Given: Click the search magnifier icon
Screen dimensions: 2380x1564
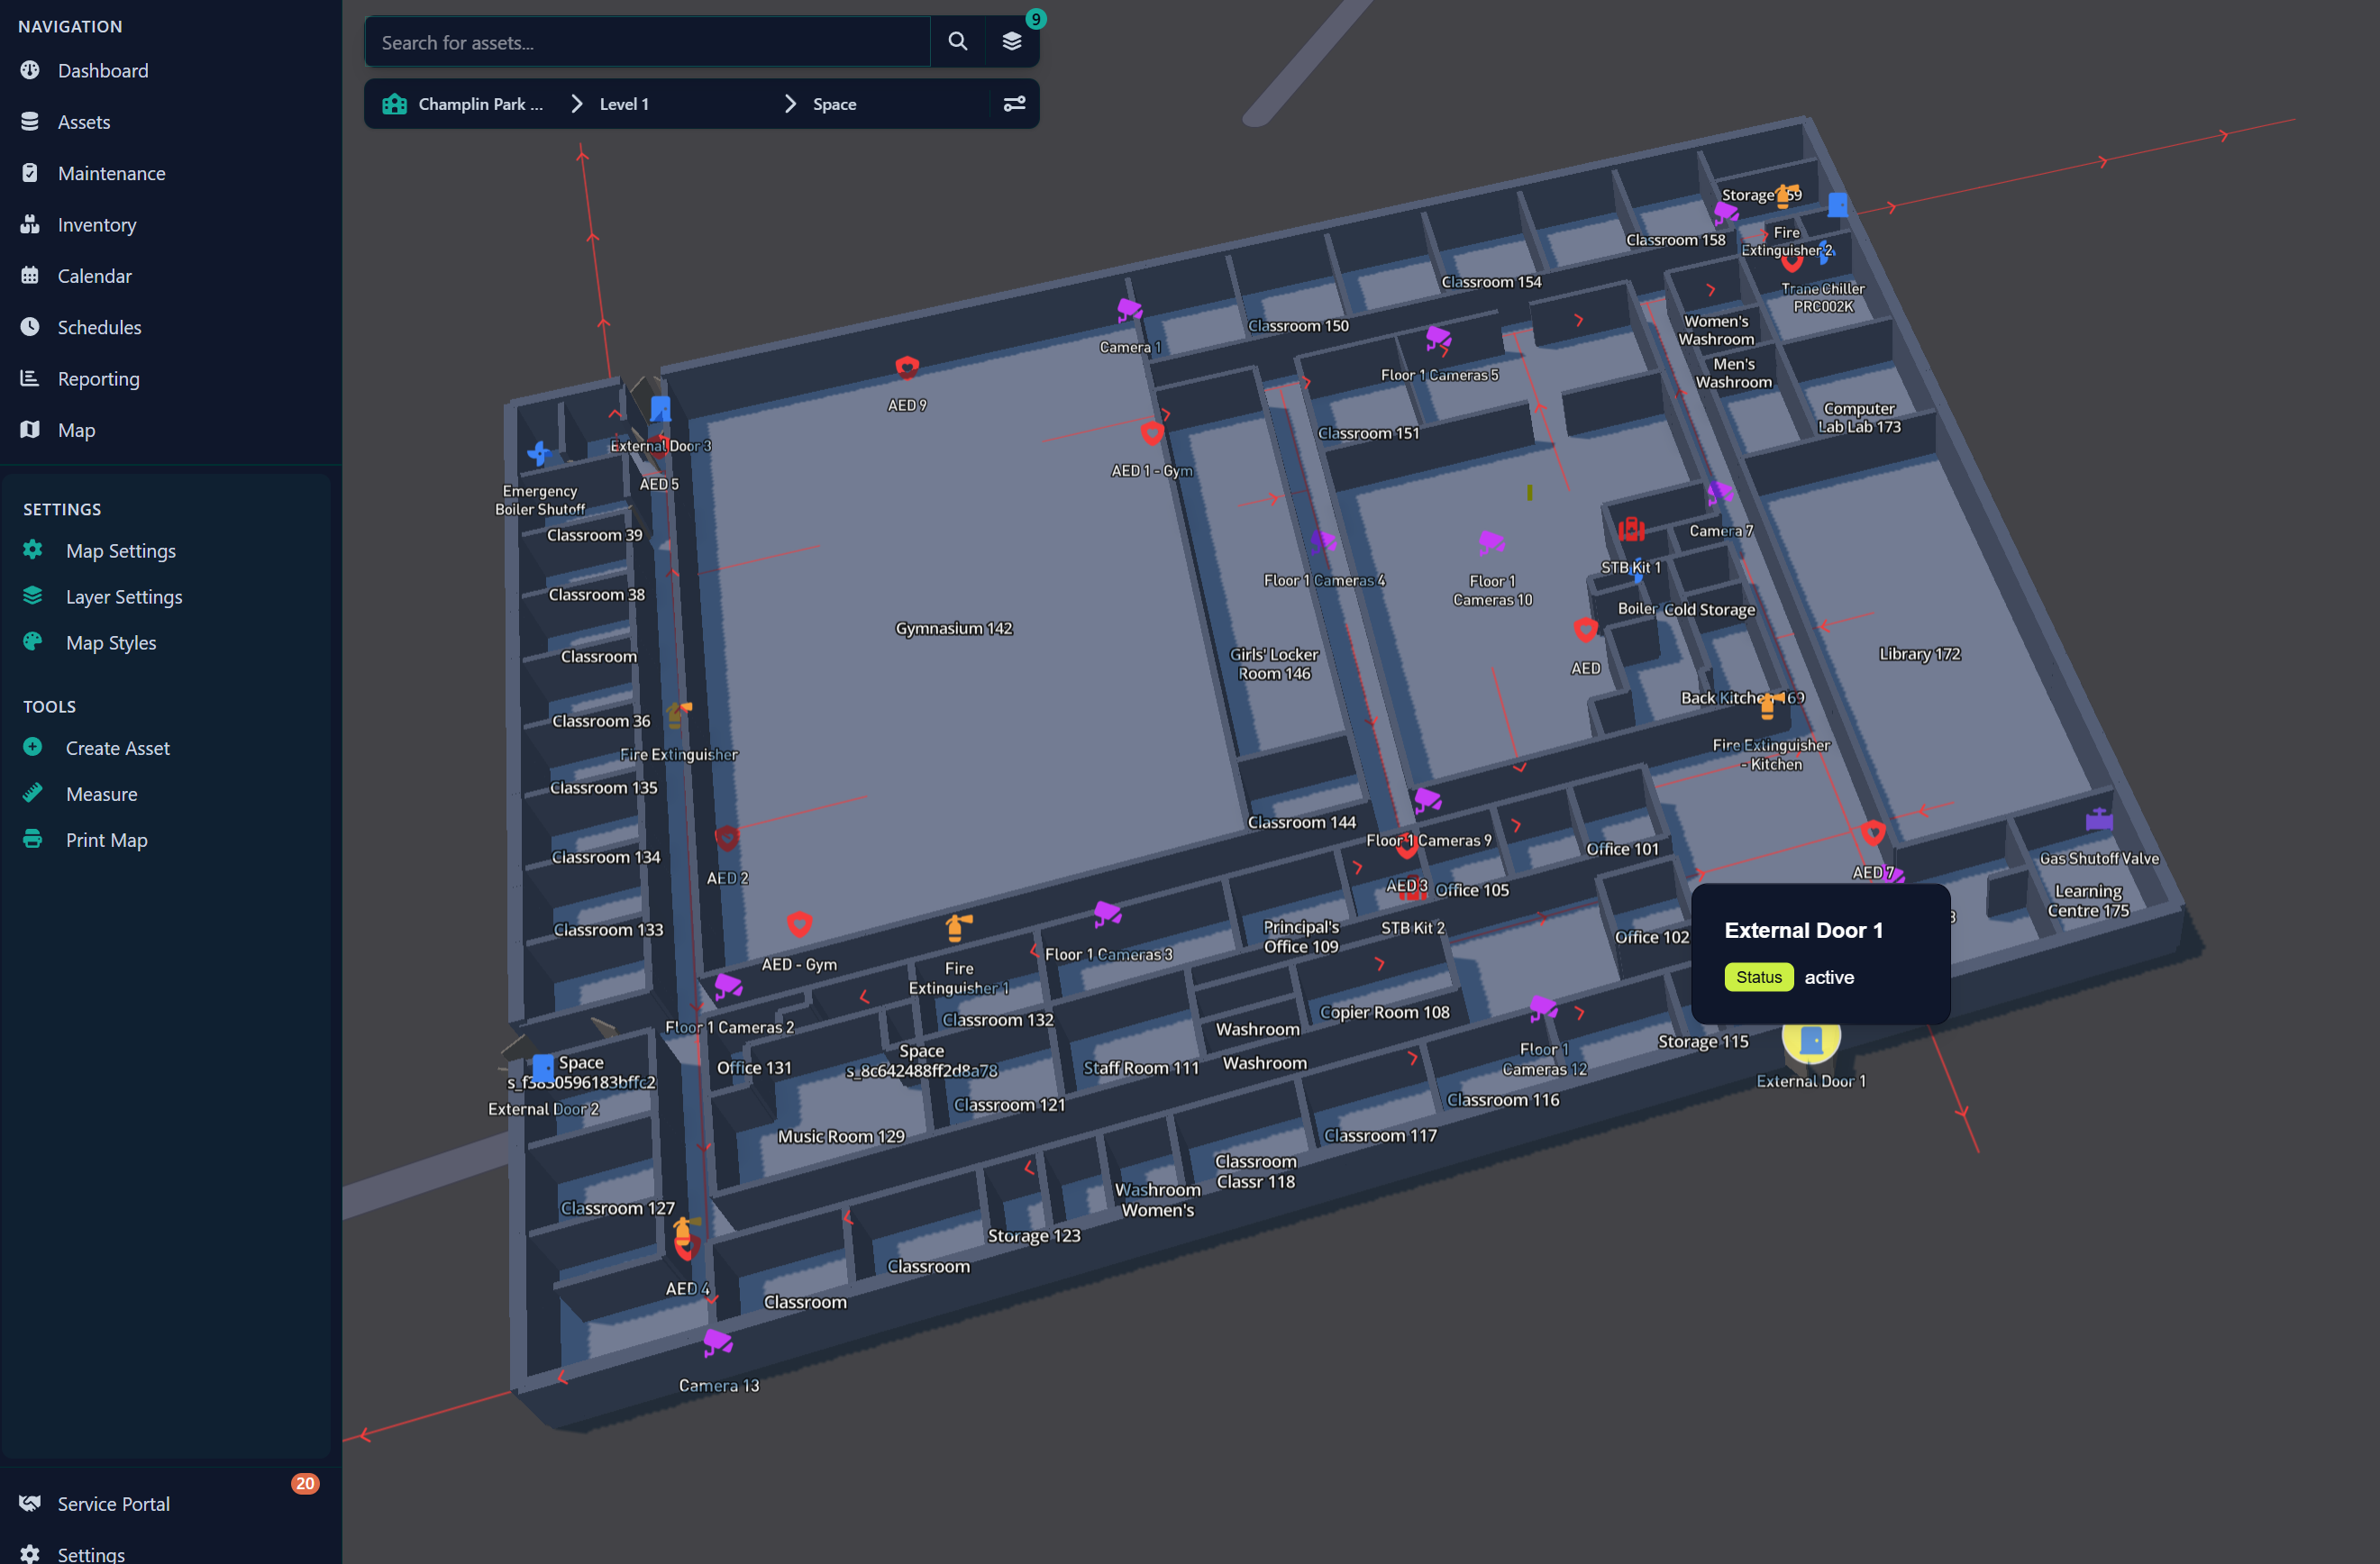Looking at the screenshot, I should pyautogui.click(x=957, y=41).
